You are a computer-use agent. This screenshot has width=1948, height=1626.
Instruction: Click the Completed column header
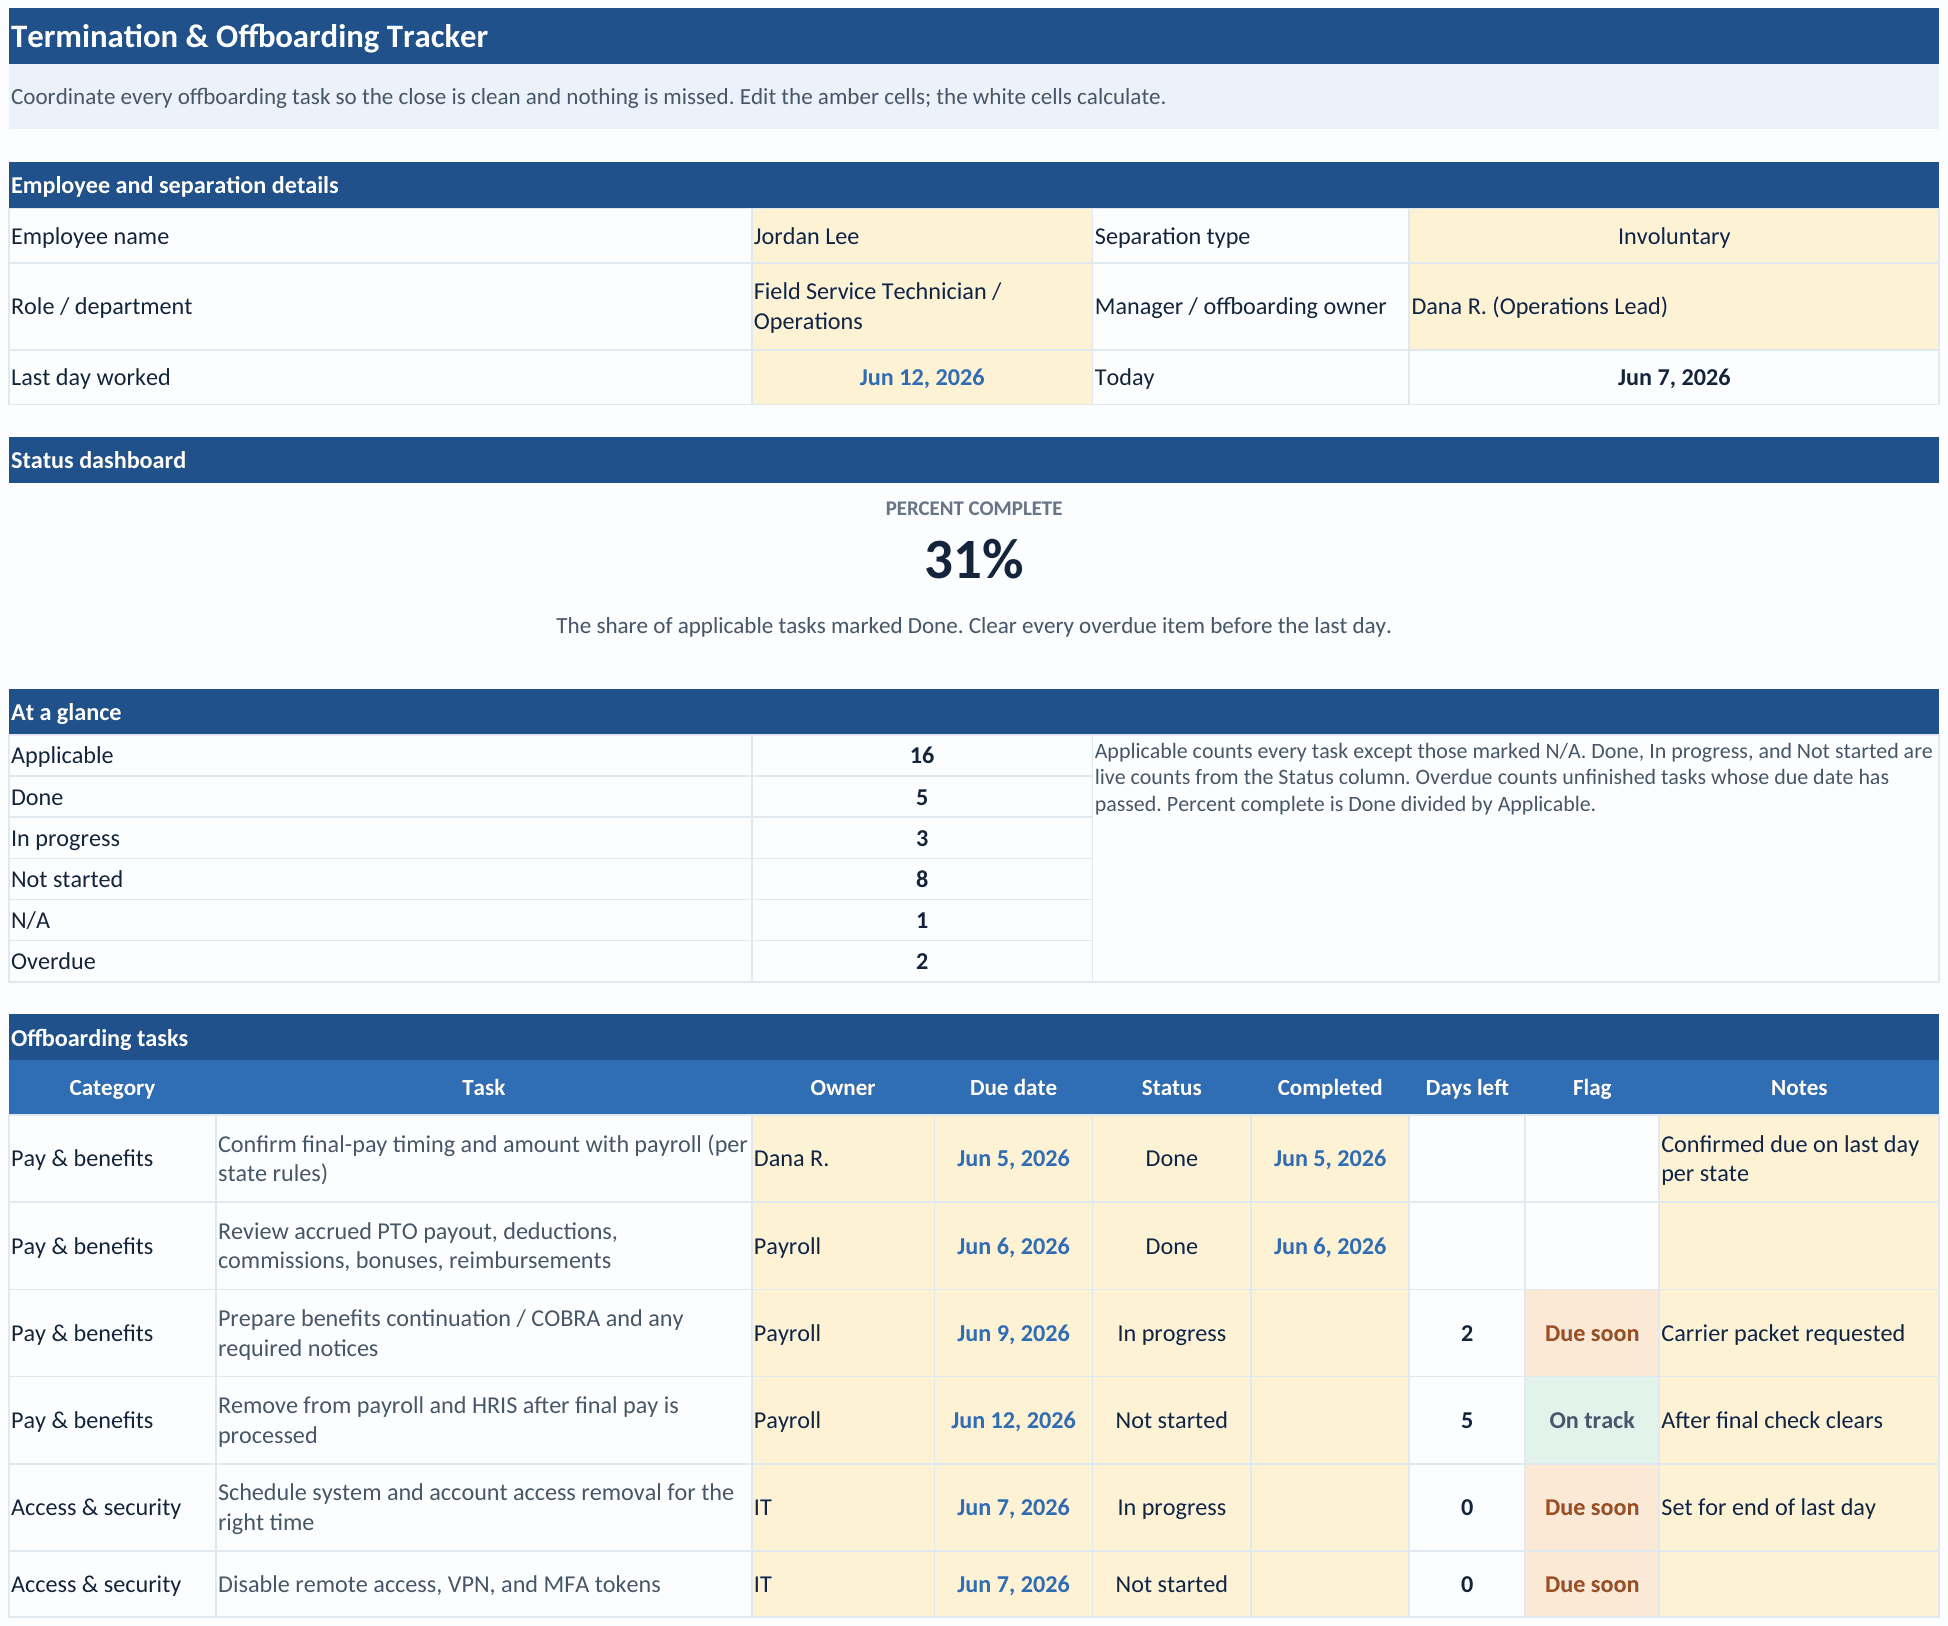coord(1329,1087)
